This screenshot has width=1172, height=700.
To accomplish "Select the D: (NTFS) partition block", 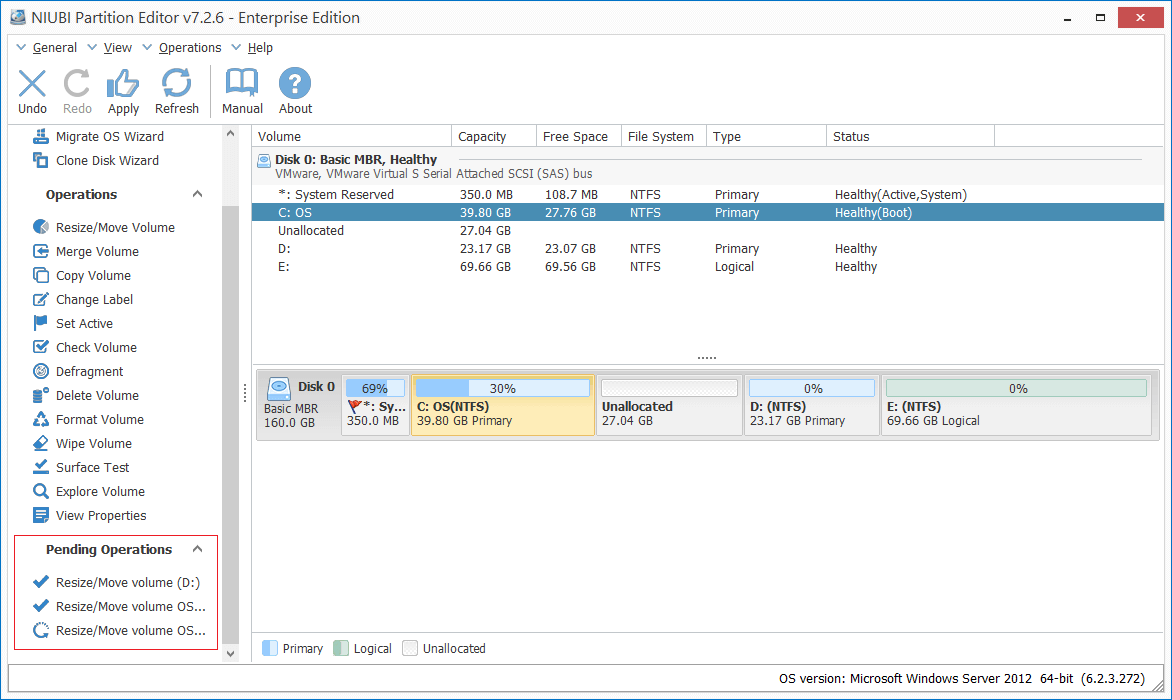I will tap(812, 405).
